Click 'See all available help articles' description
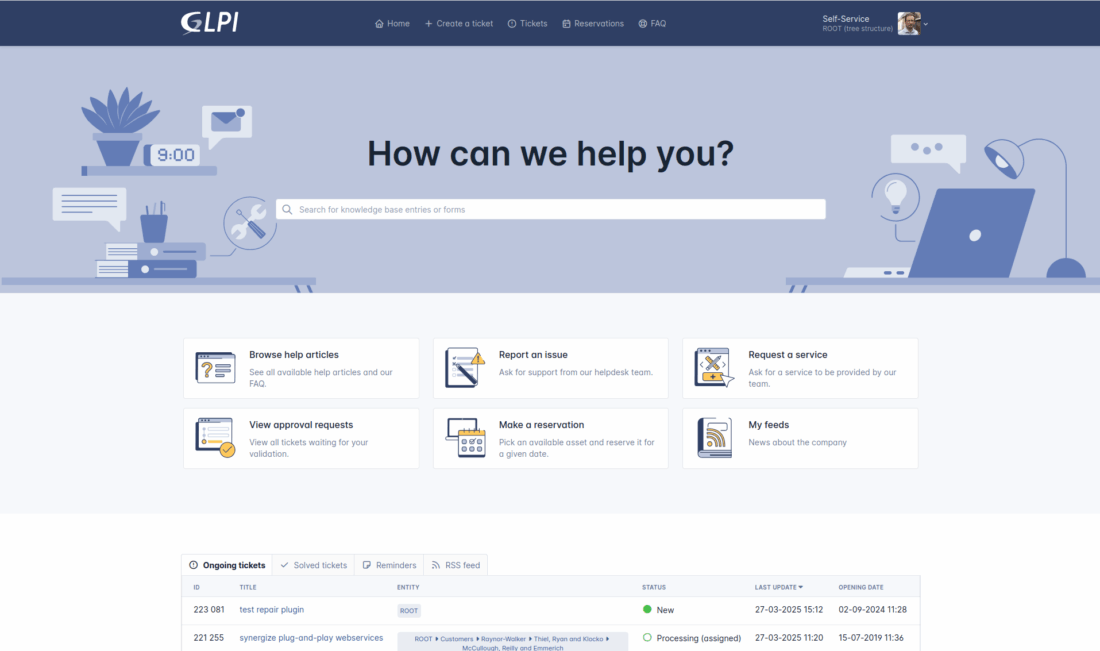Viewport: 1100px width, 651px height. 321,378
